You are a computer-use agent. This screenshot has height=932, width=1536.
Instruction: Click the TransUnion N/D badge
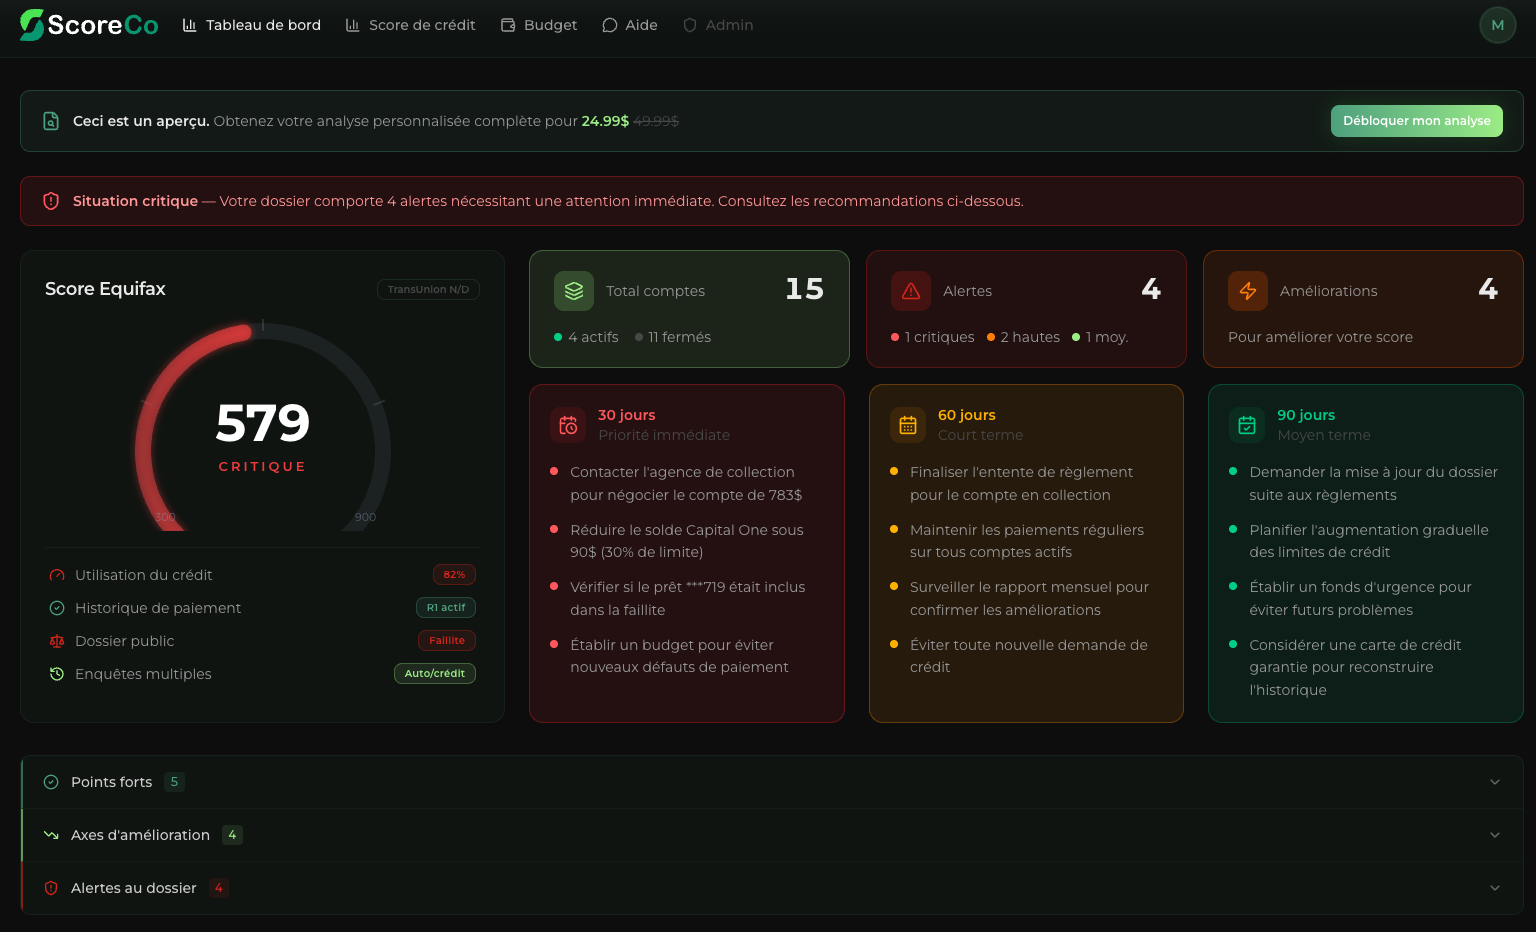click(428, 289)
